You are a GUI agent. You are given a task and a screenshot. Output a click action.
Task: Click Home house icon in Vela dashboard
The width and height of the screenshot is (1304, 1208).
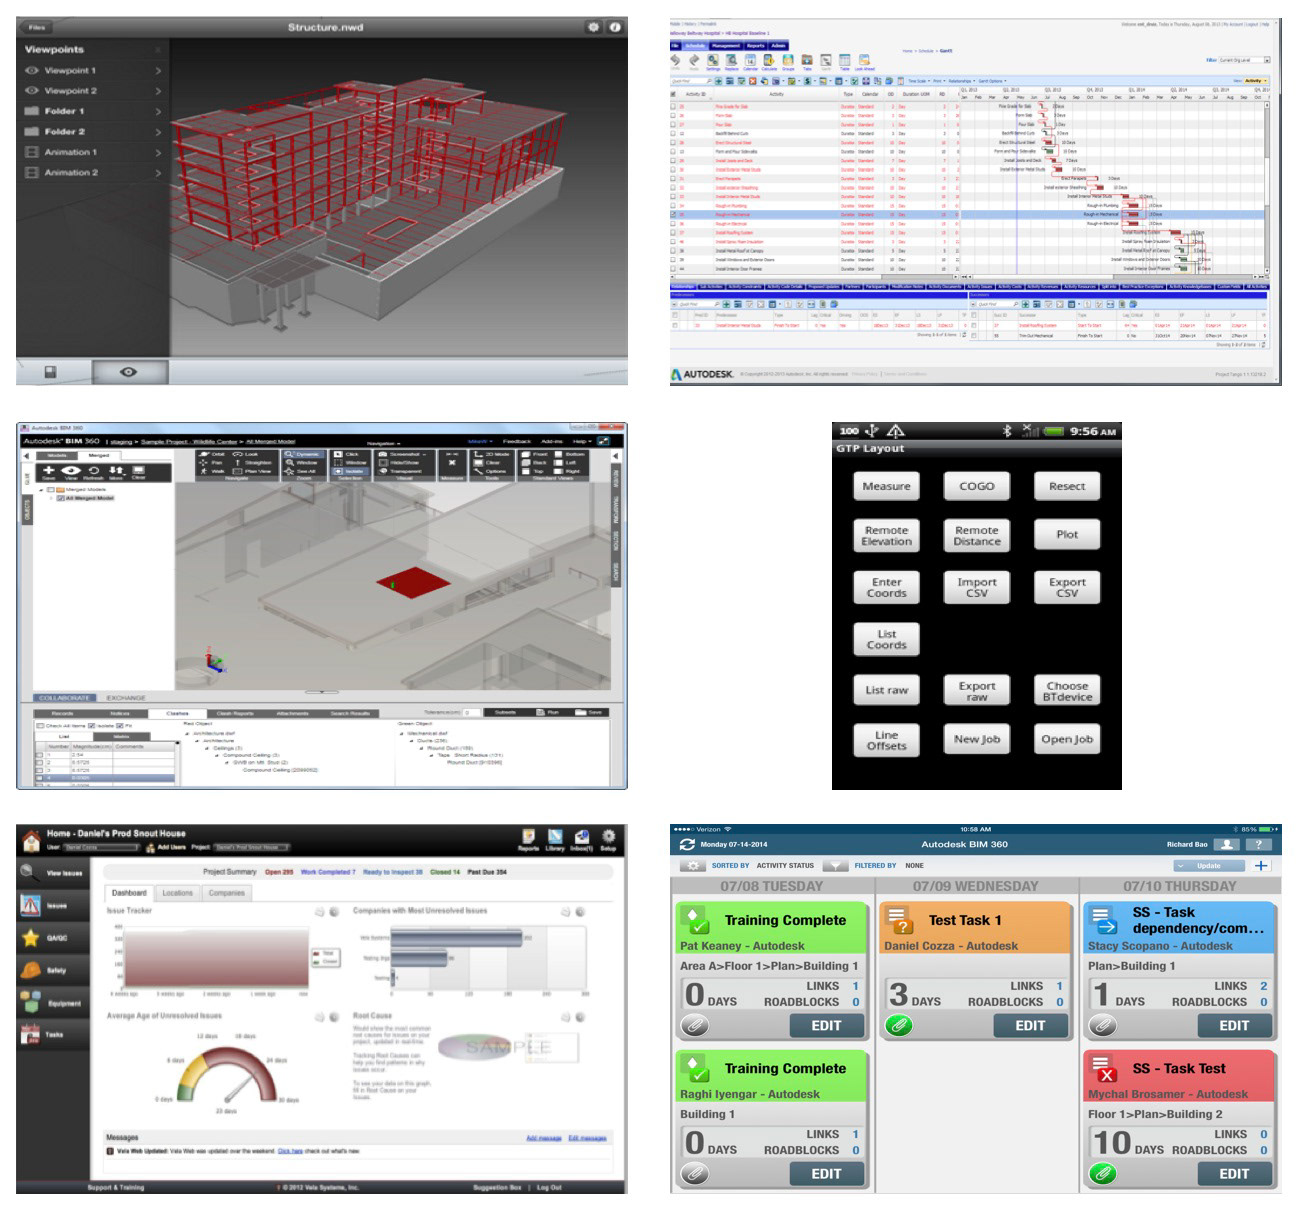tap(32, 841)
